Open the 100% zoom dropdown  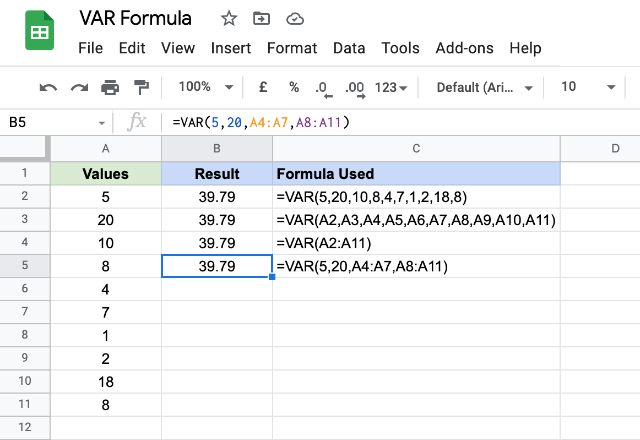pos(206,87)
